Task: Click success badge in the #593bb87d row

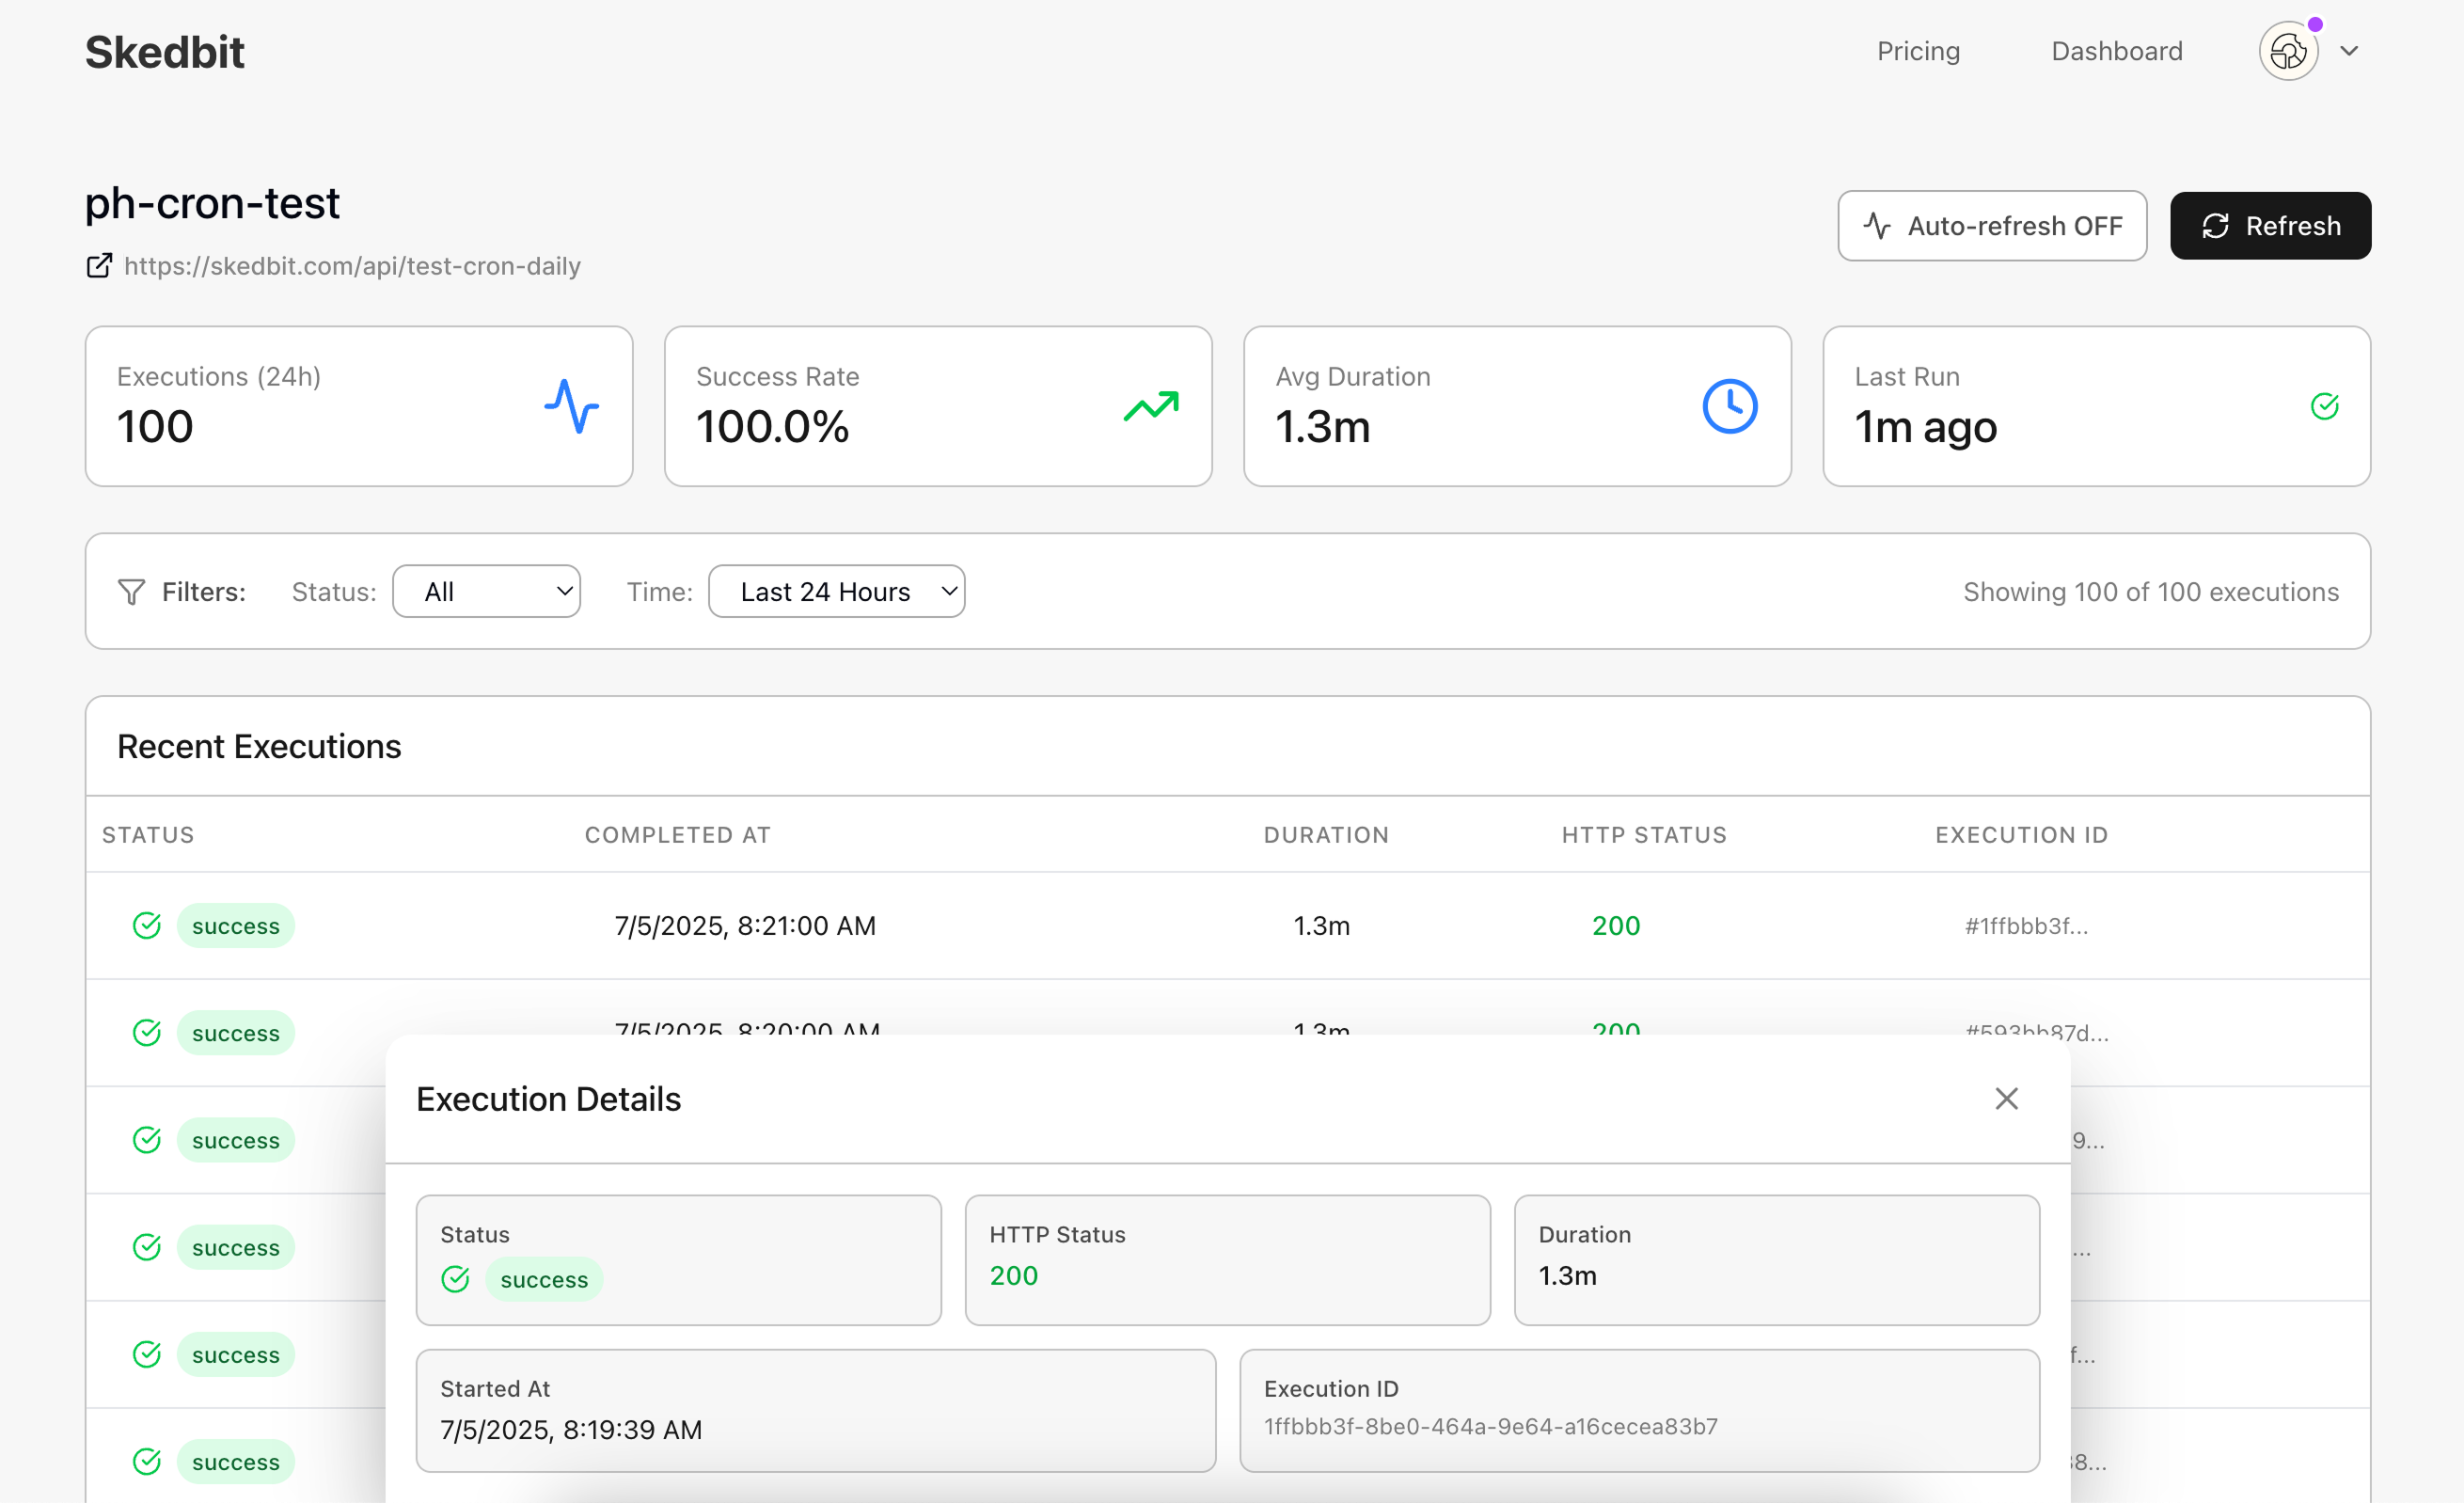Action: point(236,1033)
